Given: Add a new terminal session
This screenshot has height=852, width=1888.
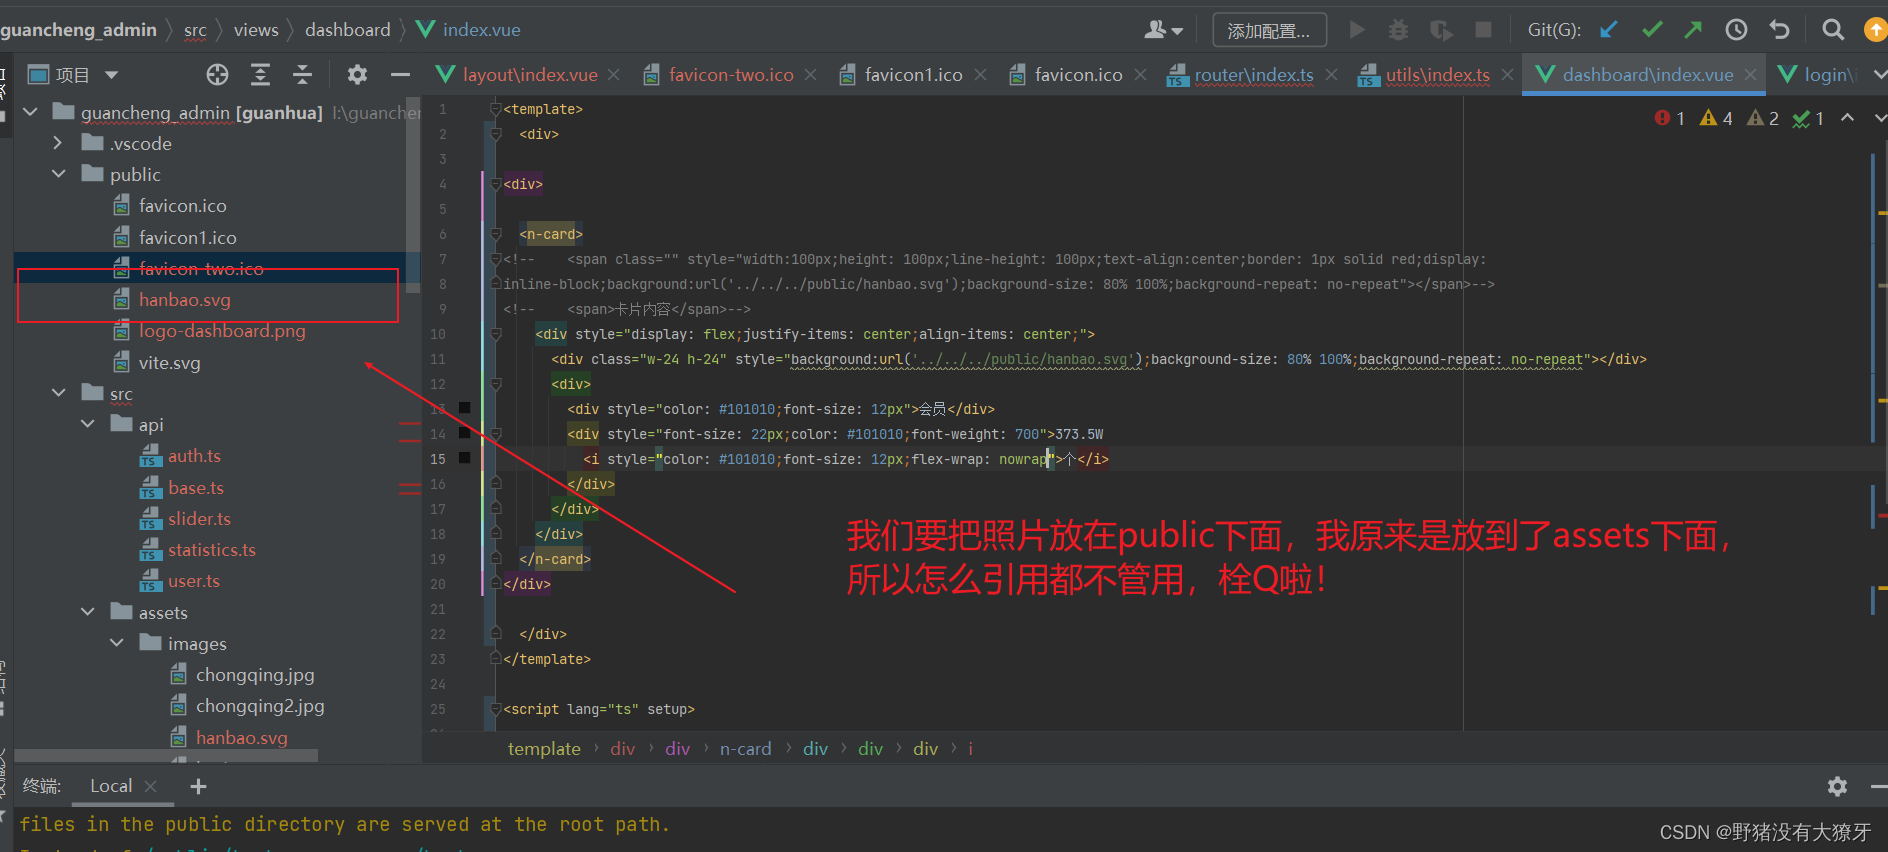Looking at the screenshot, I should tap(198, 787).
